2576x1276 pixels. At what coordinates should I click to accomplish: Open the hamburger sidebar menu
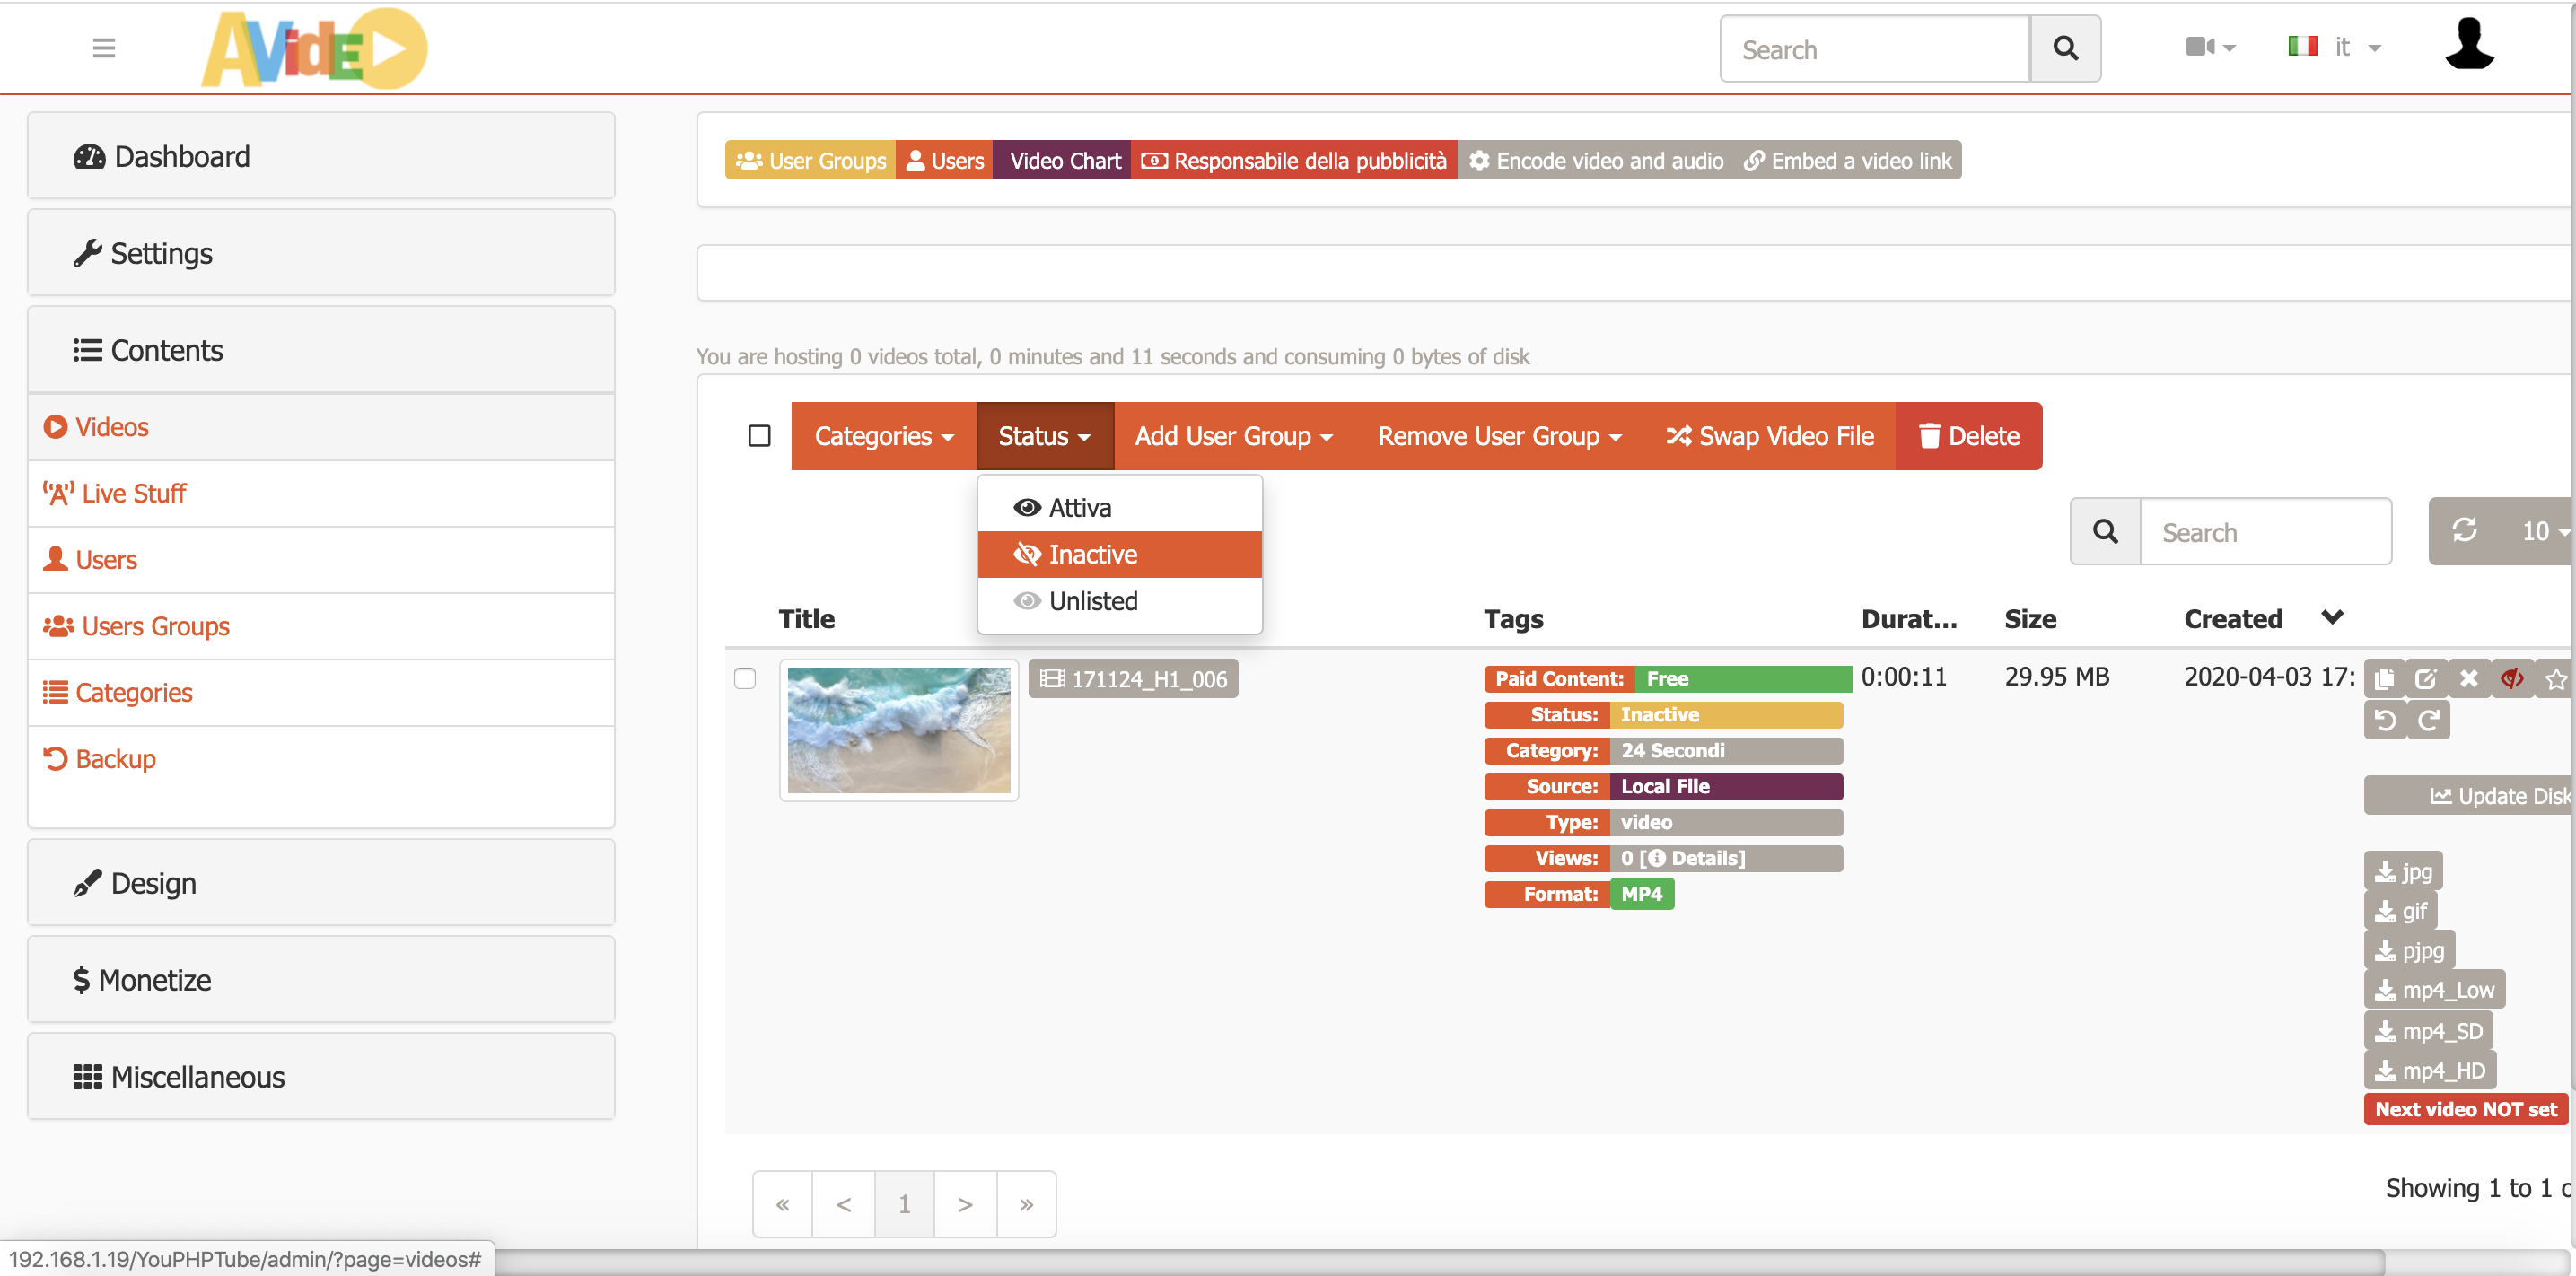point(104,48)
